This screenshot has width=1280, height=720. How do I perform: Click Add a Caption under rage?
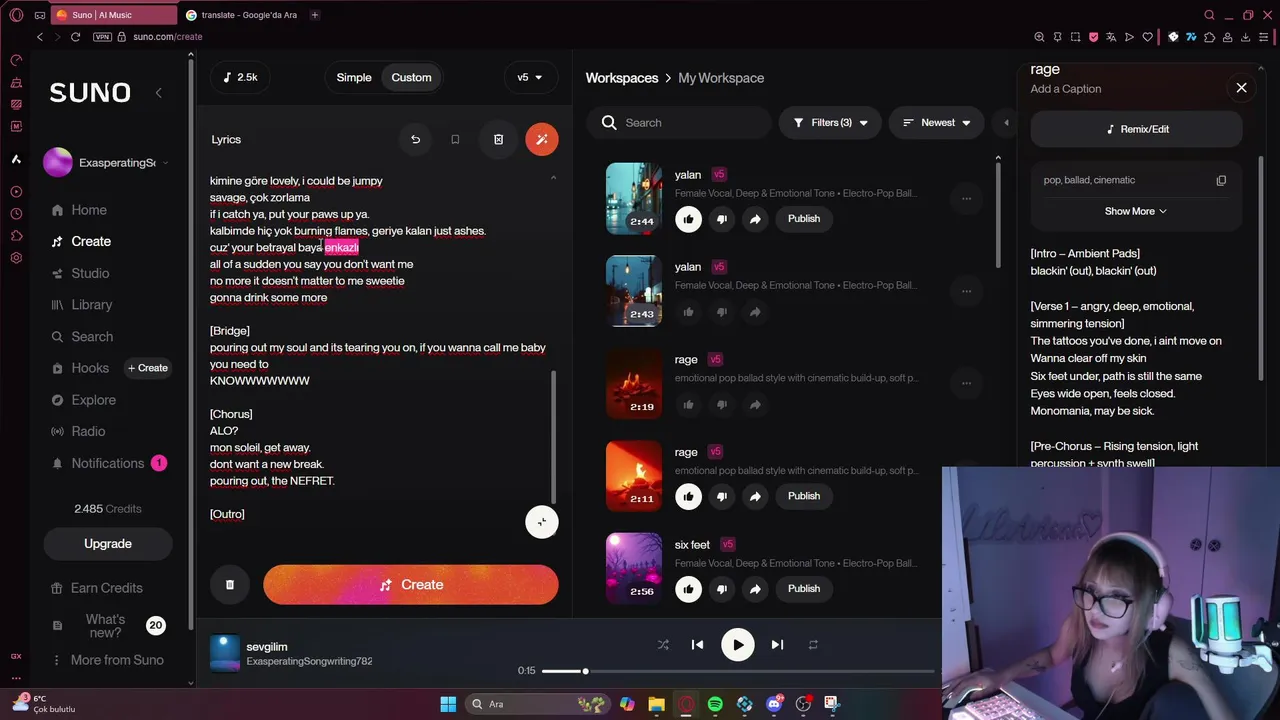coord(1066,89)
